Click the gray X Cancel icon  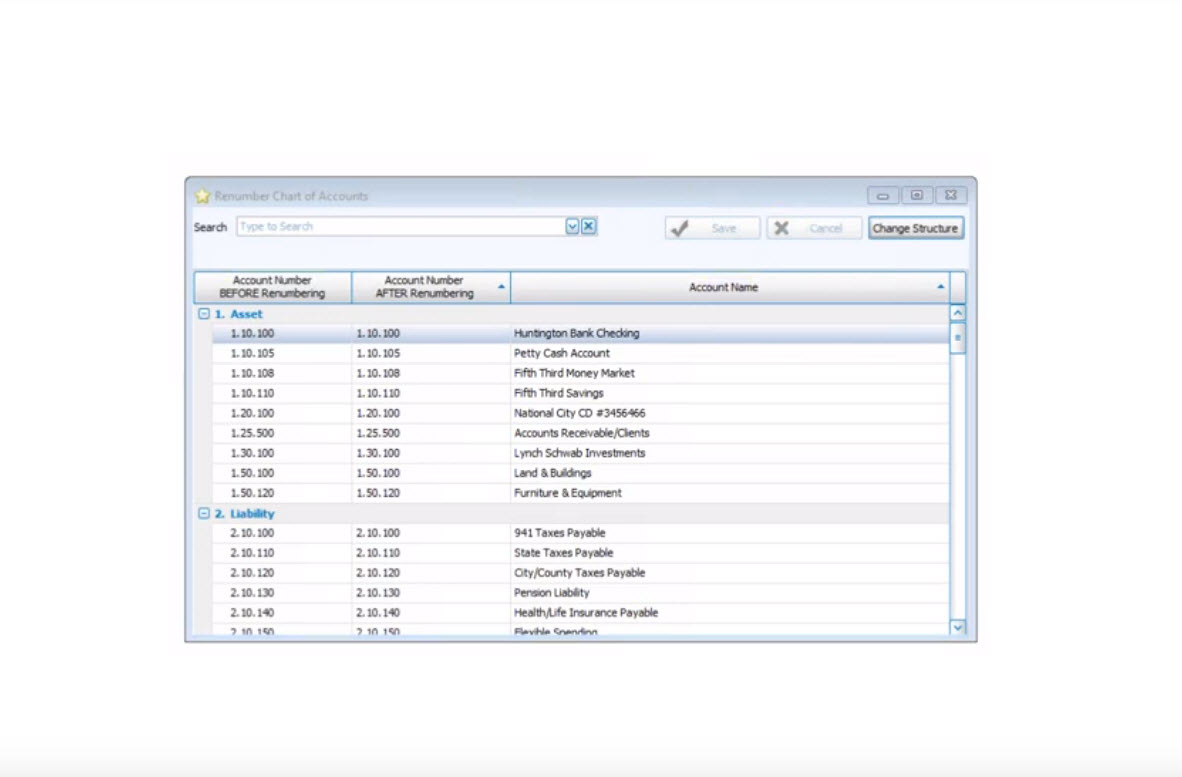pos(782,227)
